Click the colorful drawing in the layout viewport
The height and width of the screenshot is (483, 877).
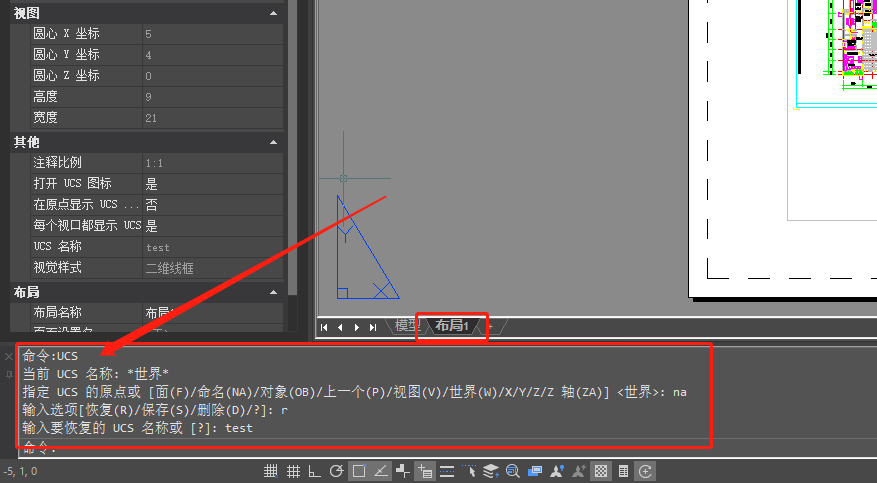(x=850, y=45)
